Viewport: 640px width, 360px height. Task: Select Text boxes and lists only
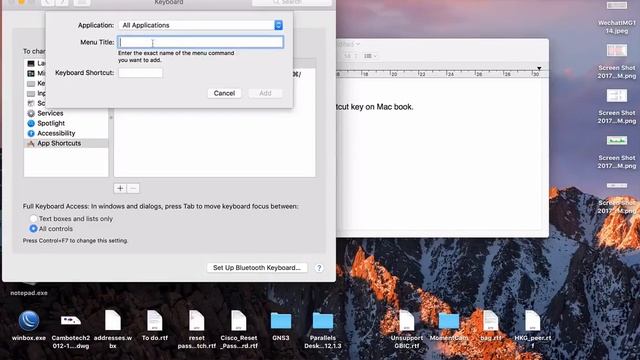(x=33, y=219)
